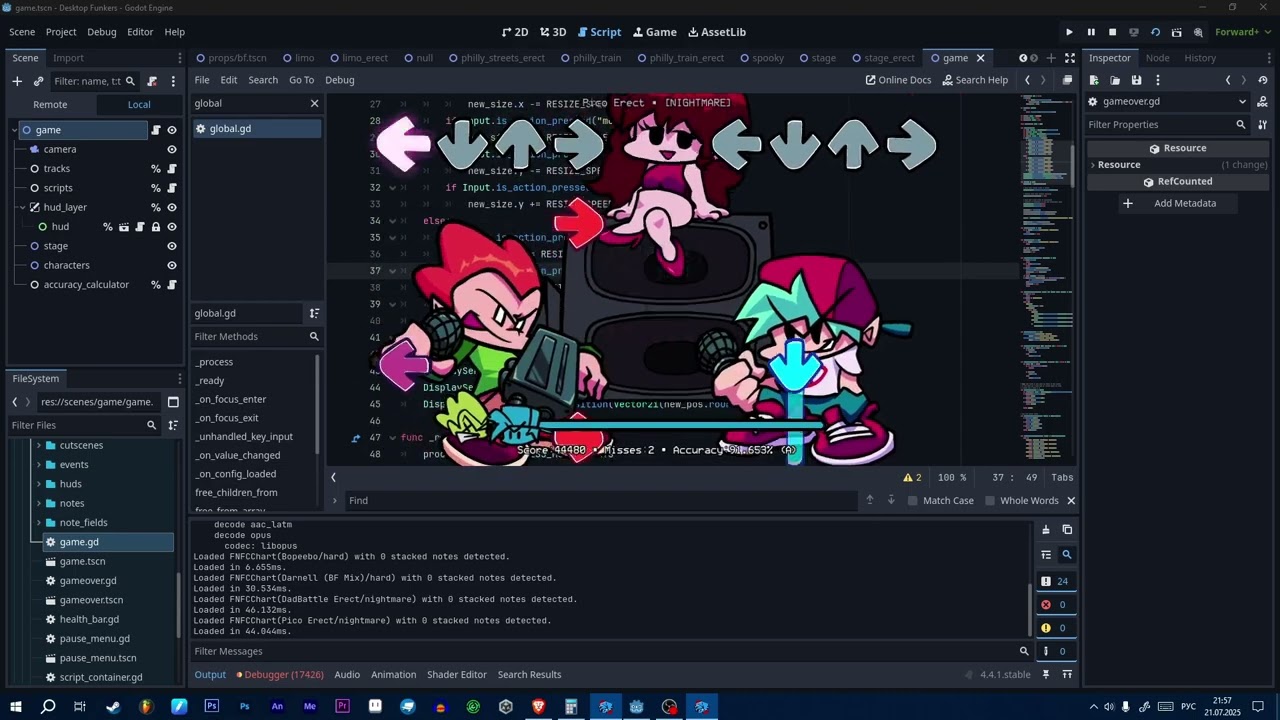Image resolution: width=1280 pixels, height=720 pixels.
Task: Run the current scene with the clapperboard icon
Action: [1177, 32]
